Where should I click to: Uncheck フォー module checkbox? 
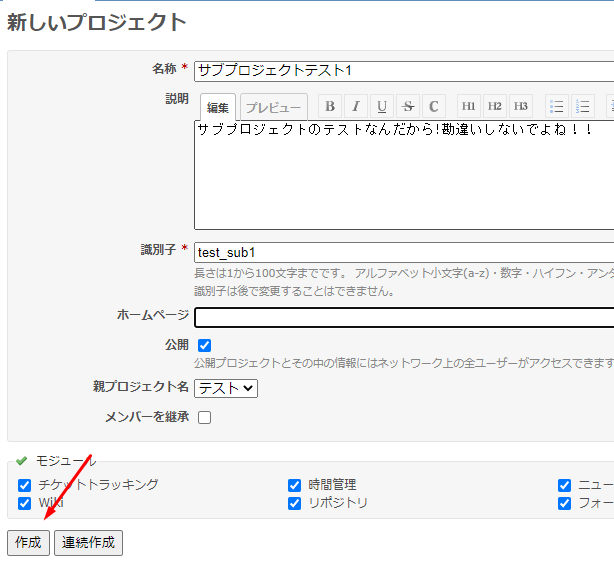(x=564, y=503)
